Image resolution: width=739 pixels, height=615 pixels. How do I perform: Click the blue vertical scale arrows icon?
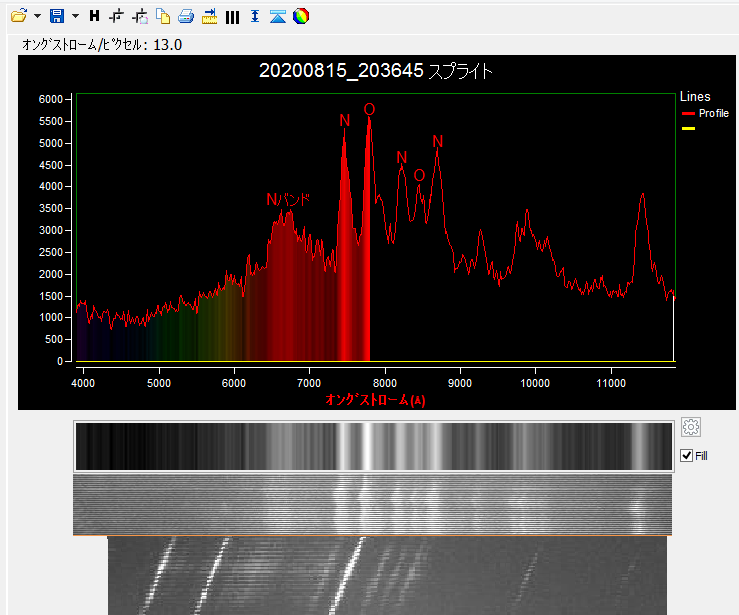(255, 16)
